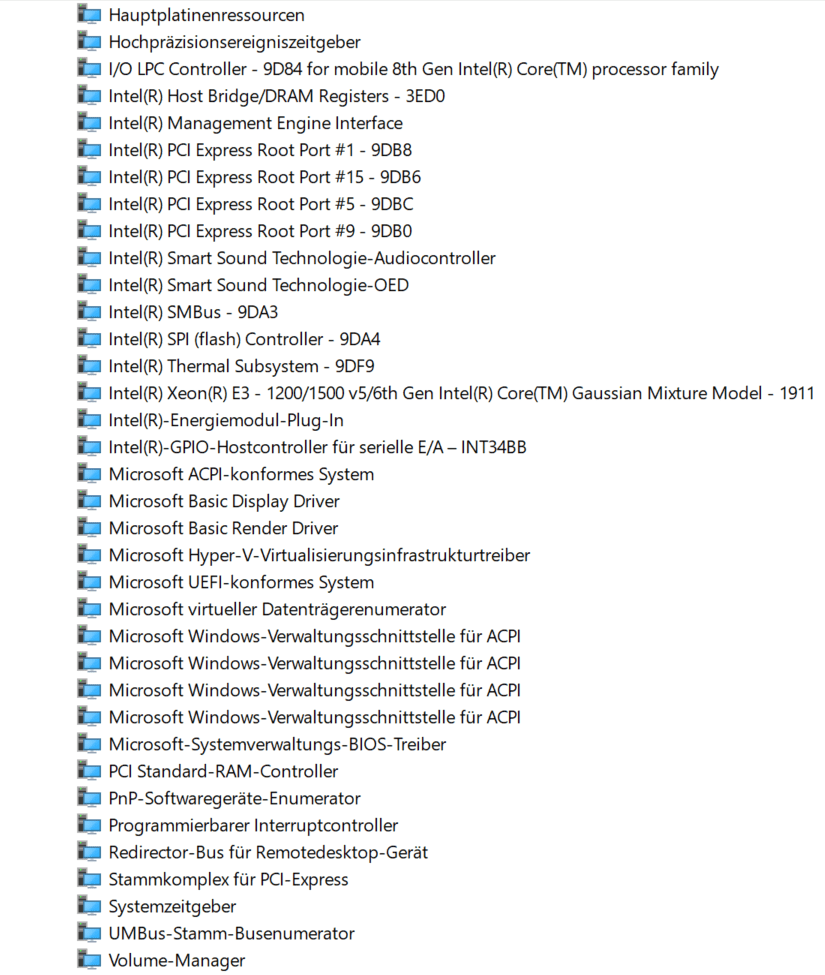Click the virtueller Datenträgerenumerator icon
Viewport: 825px width, 975px height.
click(89, 609)
